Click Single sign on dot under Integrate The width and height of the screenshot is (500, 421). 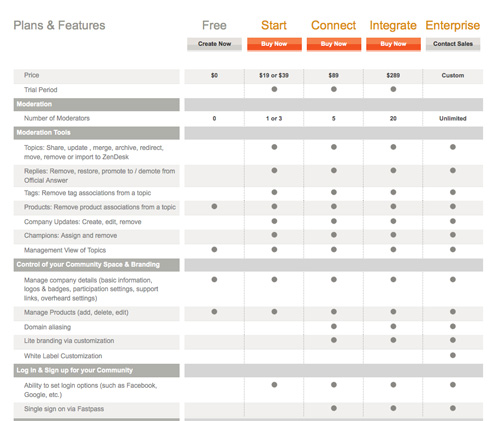pyautogui.click(x=393, y=408)
